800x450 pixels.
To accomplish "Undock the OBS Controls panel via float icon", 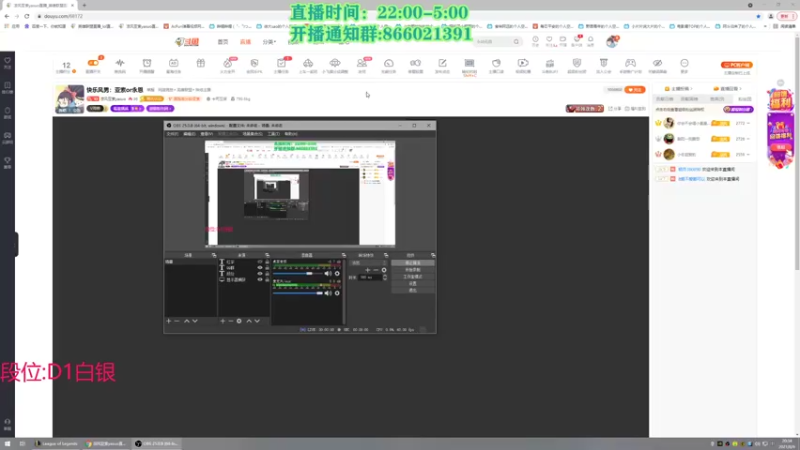I will (x=433, y=255).
